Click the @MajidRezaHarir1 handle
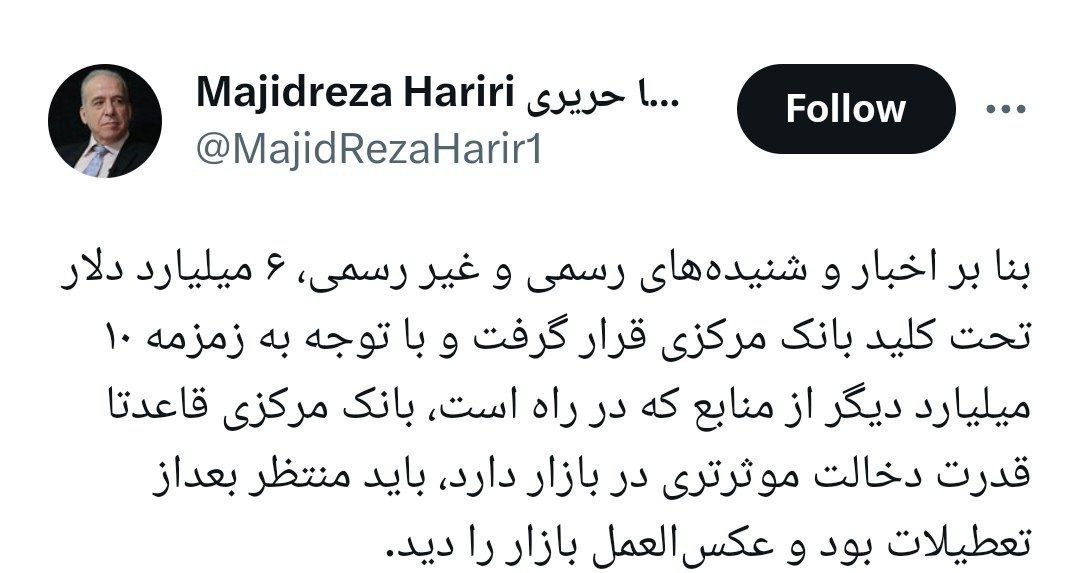The width and height of the screenshot is (1080, 573). click(369, 149)
